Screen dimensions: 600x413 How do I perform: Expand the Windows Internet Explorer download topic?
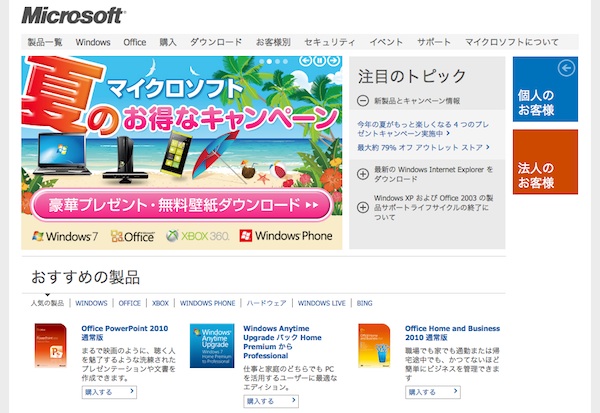tap(362, 175)
